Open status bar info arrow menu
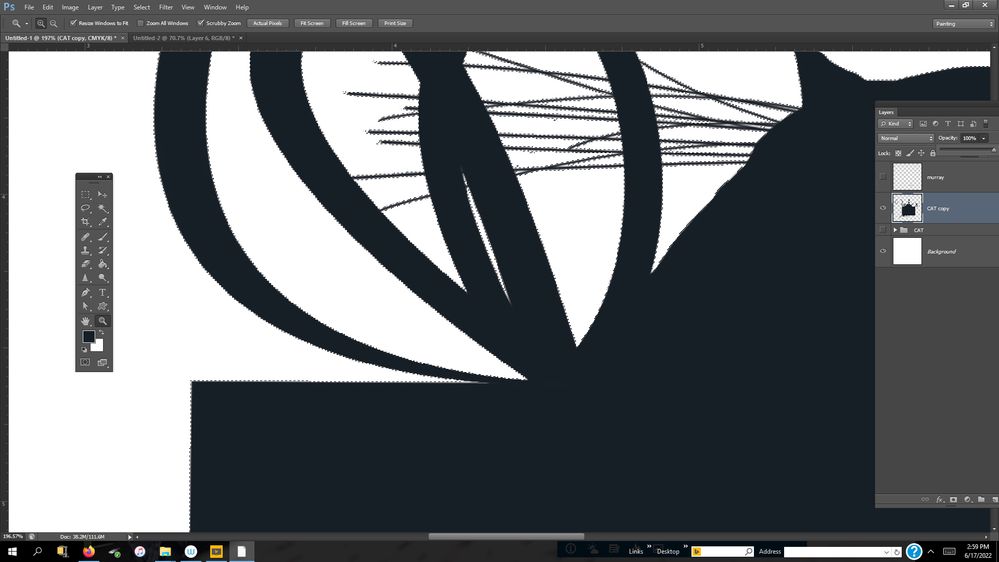This screenshot has height=562, width=999. [x=130, y=537]
